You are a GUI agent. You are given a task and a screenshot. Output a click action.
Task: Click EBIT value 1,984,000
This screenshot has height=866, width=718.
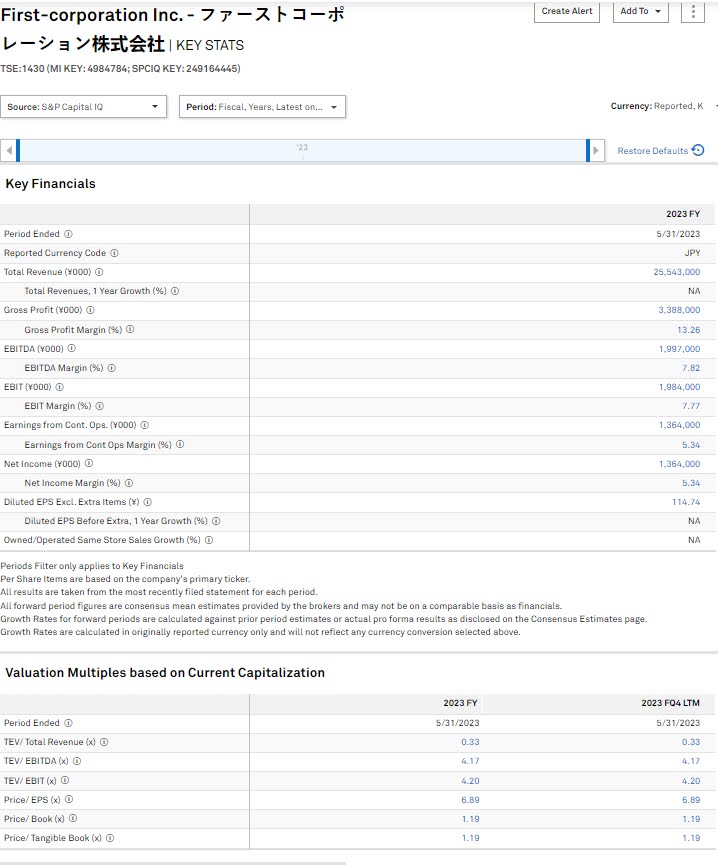pos(679,387)
